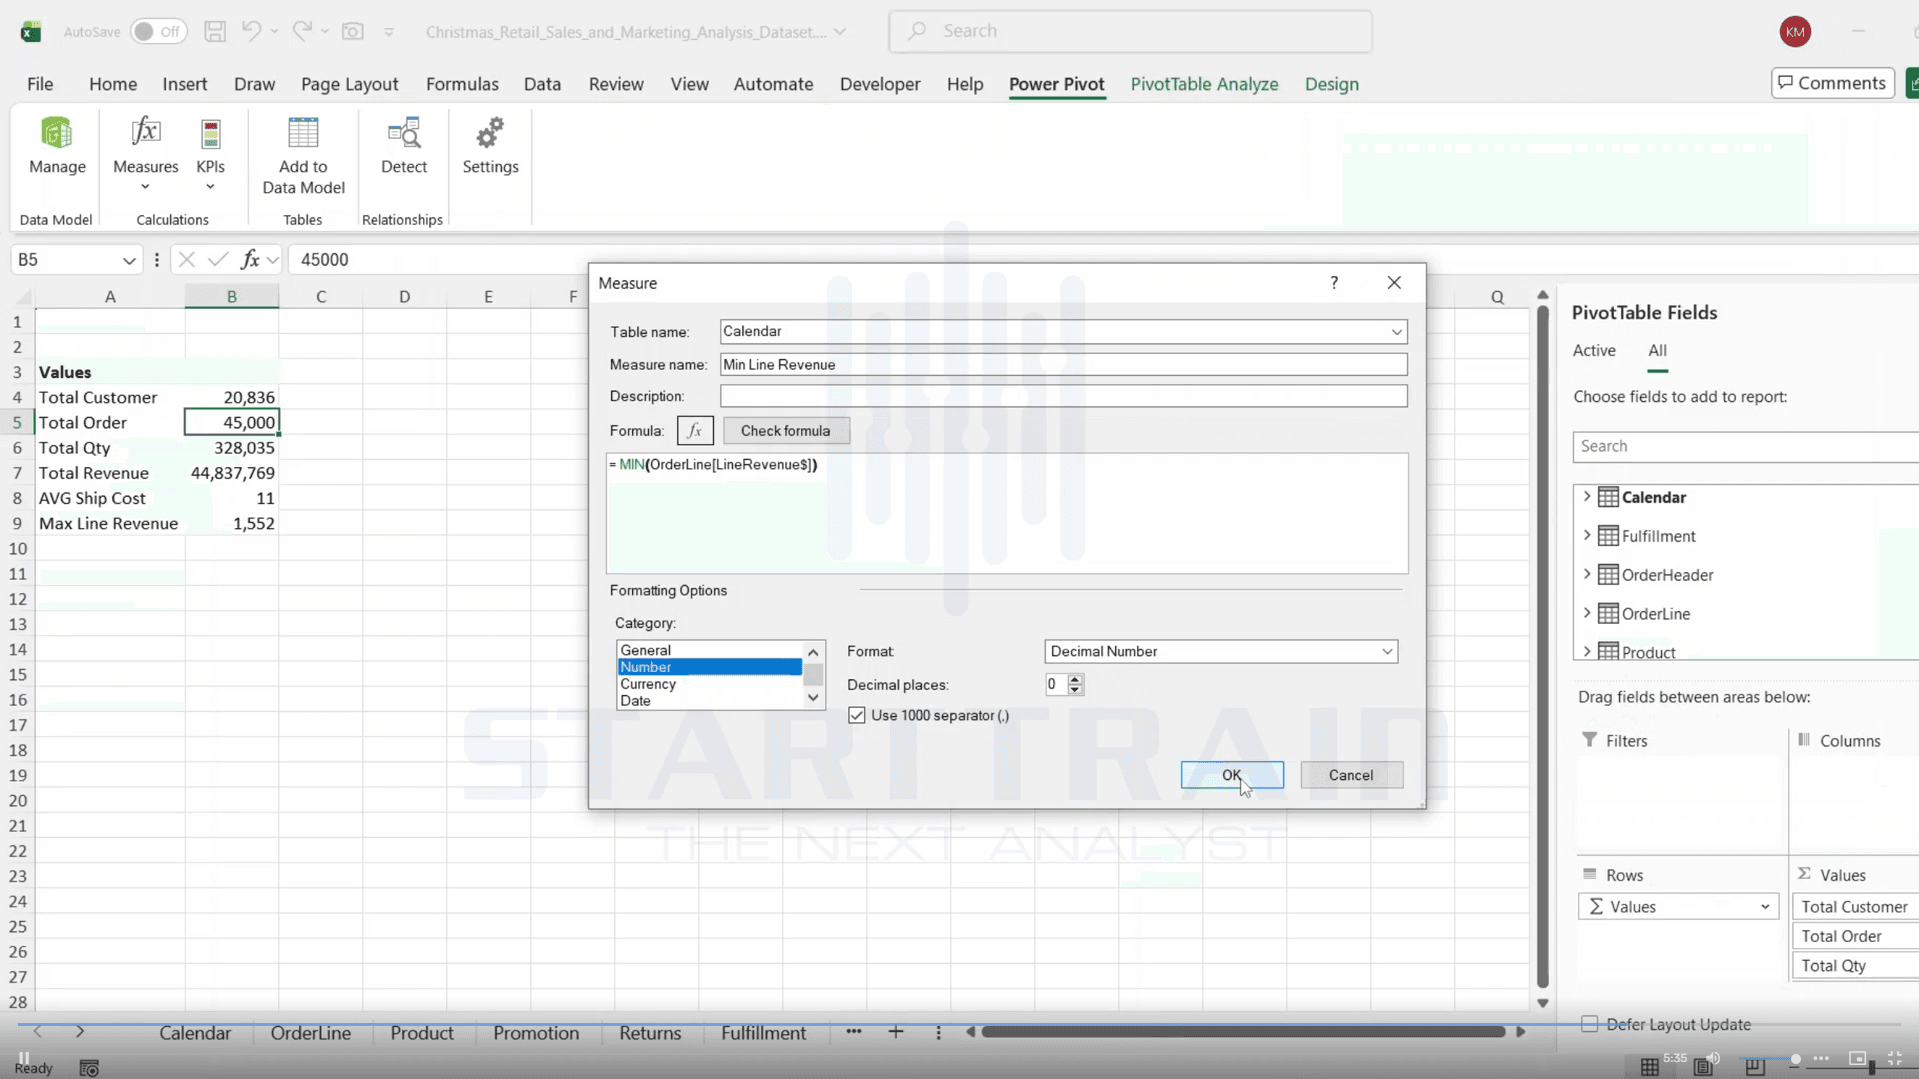Expand the Fulfillment table in field list
The height and width of the screenshot is (1079, 1919).
coord(1587,536)
